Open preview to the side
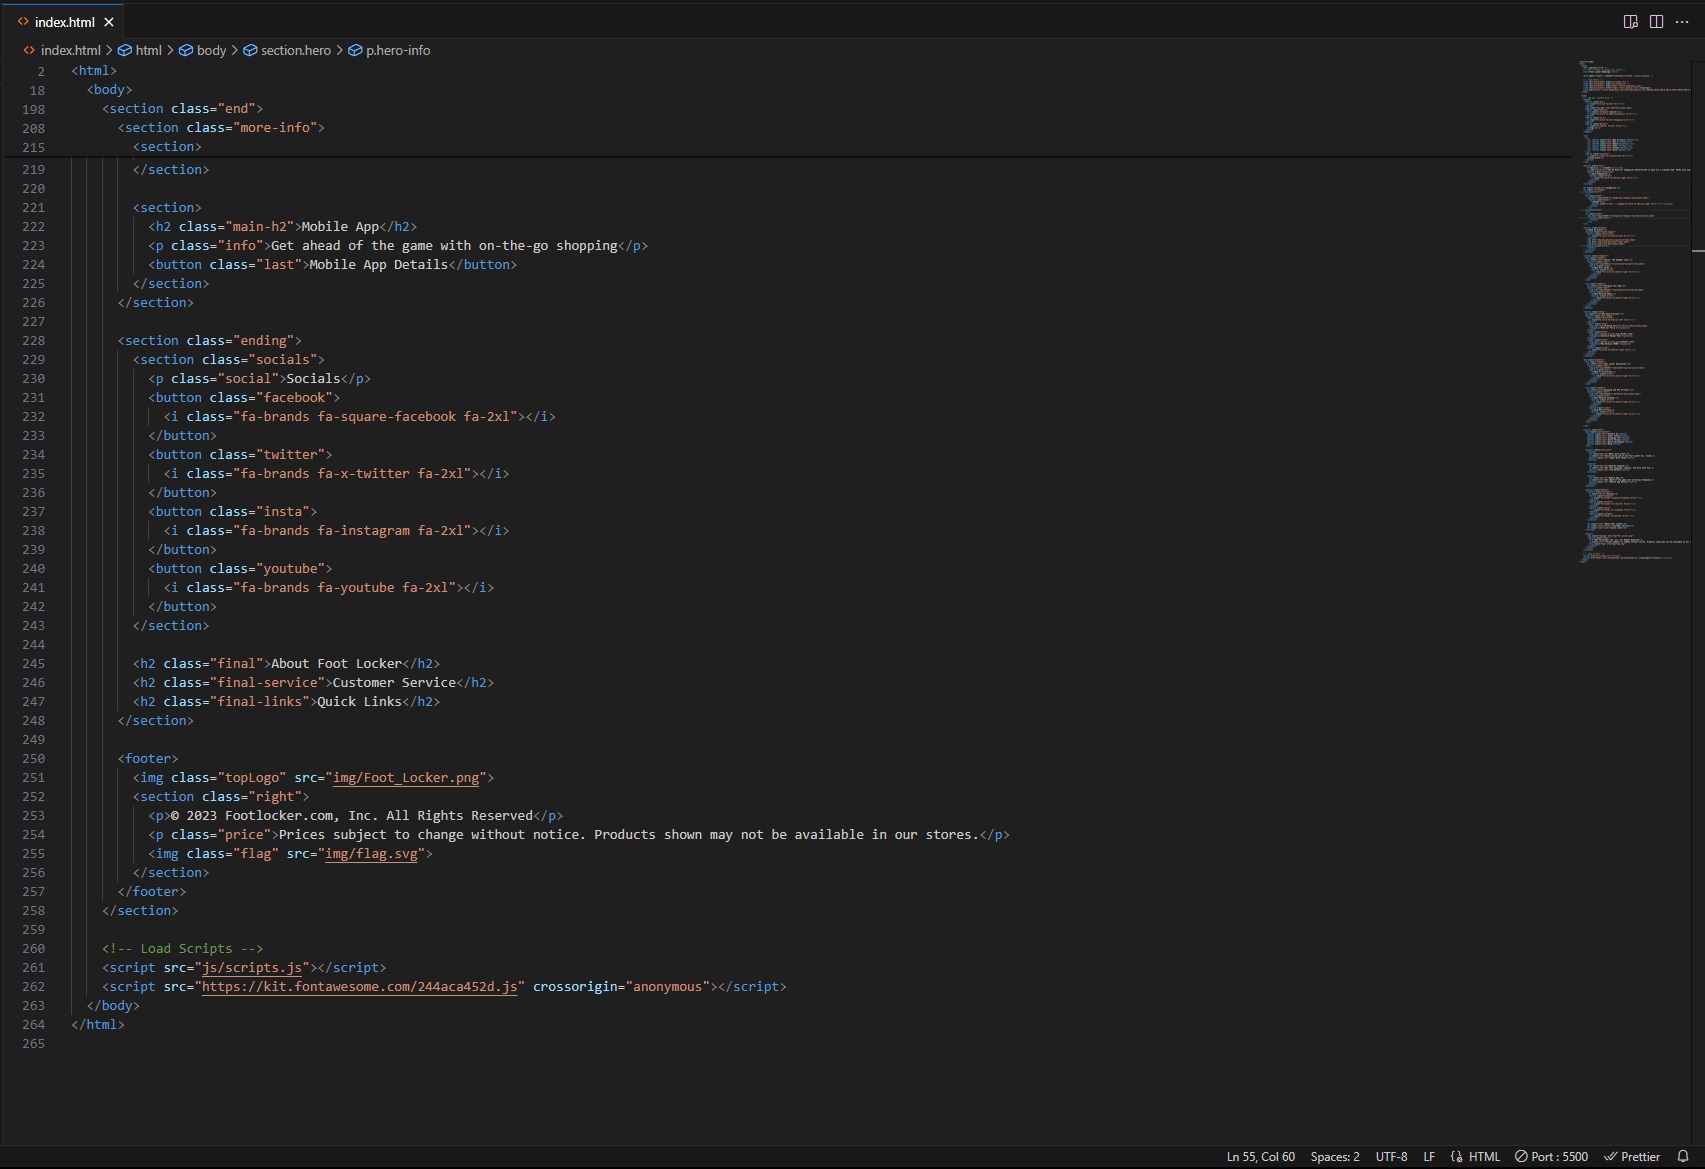The image size is (1705, 1169). (x=1630, y=22)
